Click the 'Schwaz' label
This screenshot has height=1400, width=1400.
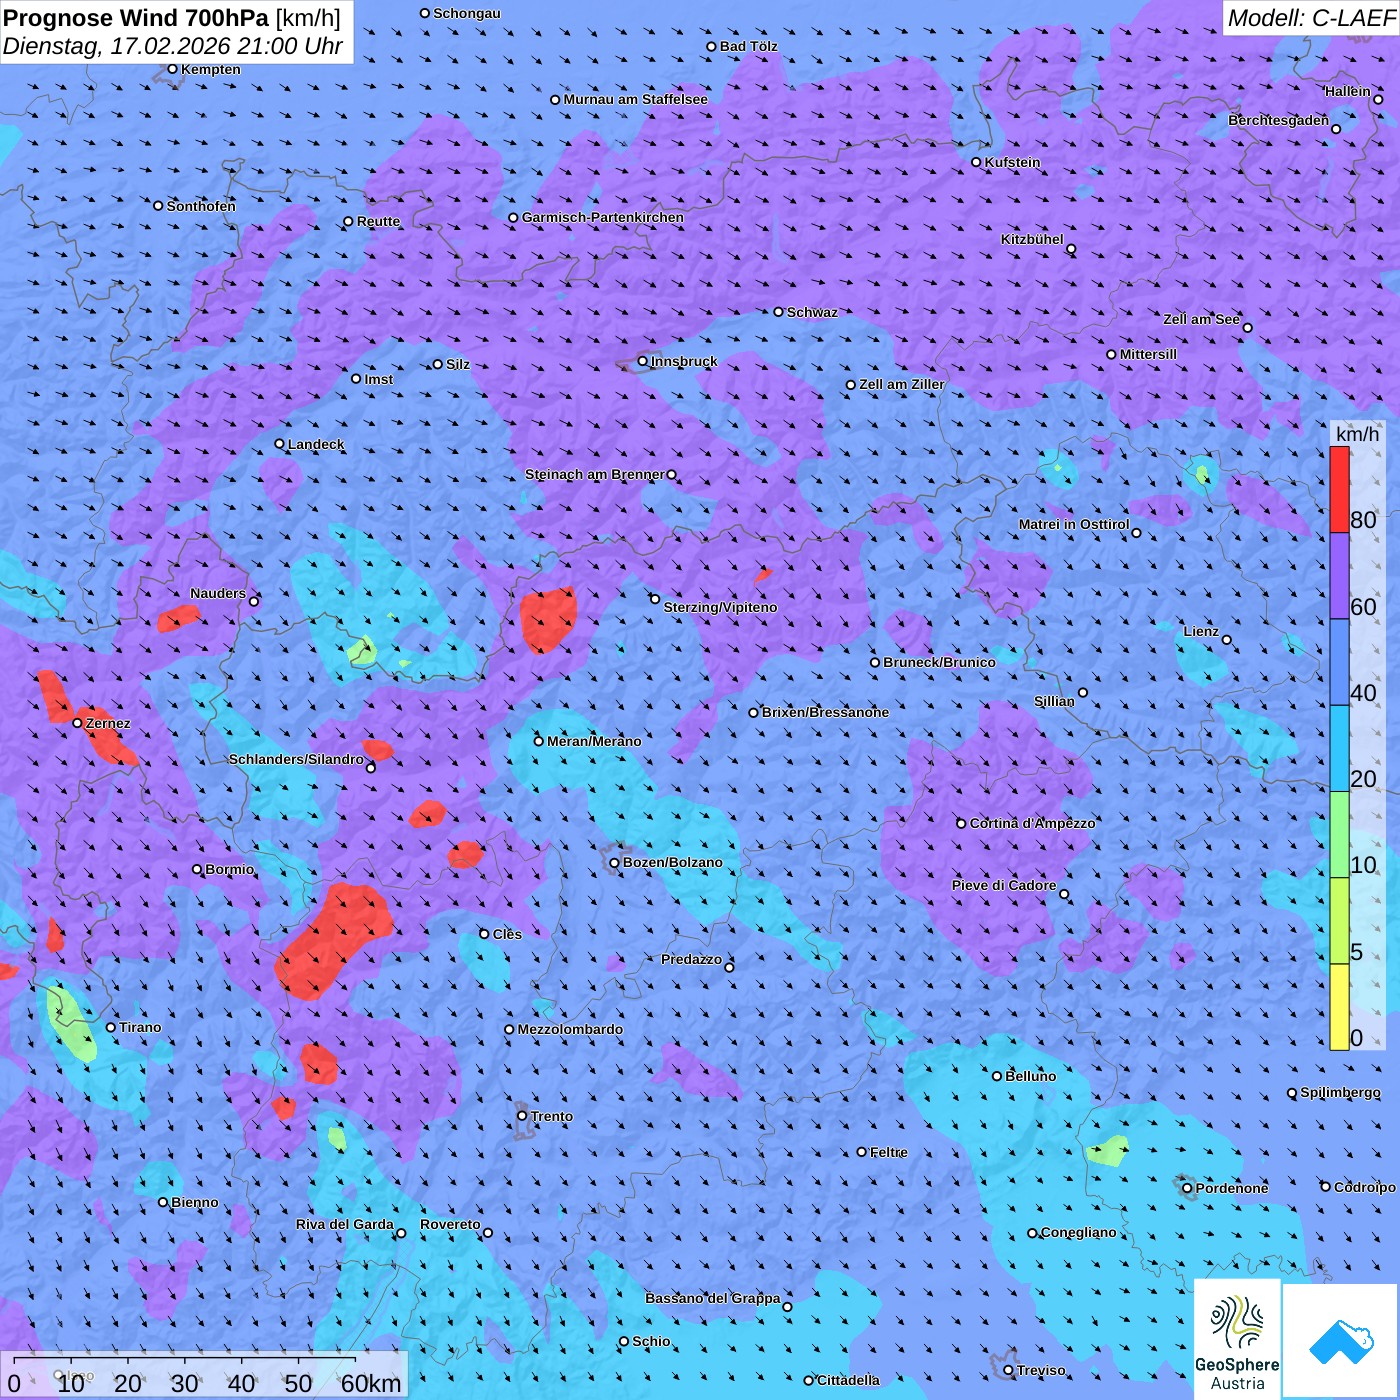(x=812, y=312)
